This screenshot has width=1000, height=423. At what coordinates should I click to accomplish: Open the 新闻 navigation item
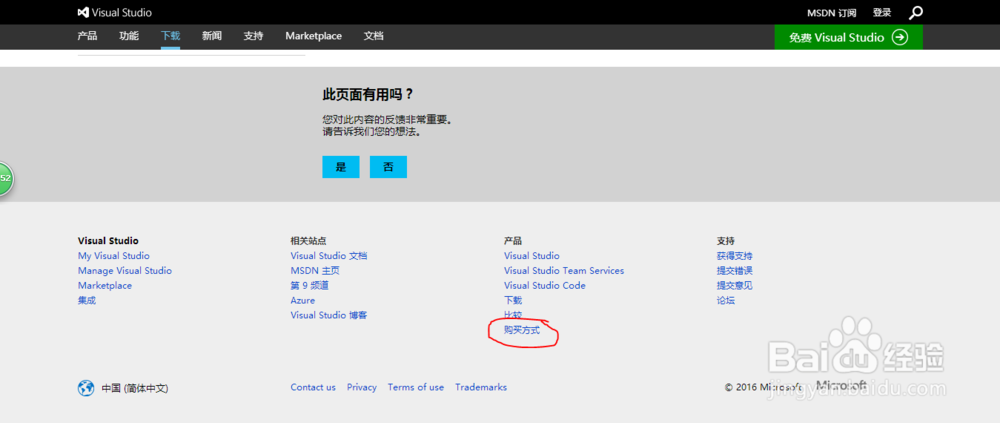212,36
